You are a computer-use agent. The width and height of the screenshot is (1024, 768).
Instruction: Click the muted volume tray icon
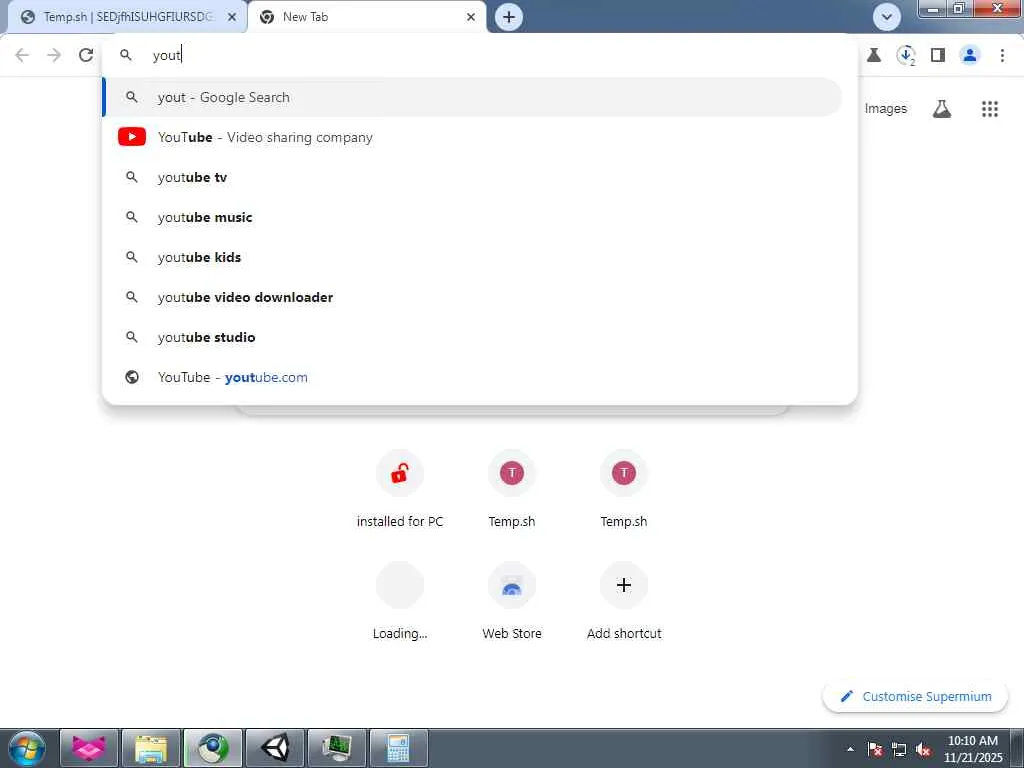tap(923, 749)
